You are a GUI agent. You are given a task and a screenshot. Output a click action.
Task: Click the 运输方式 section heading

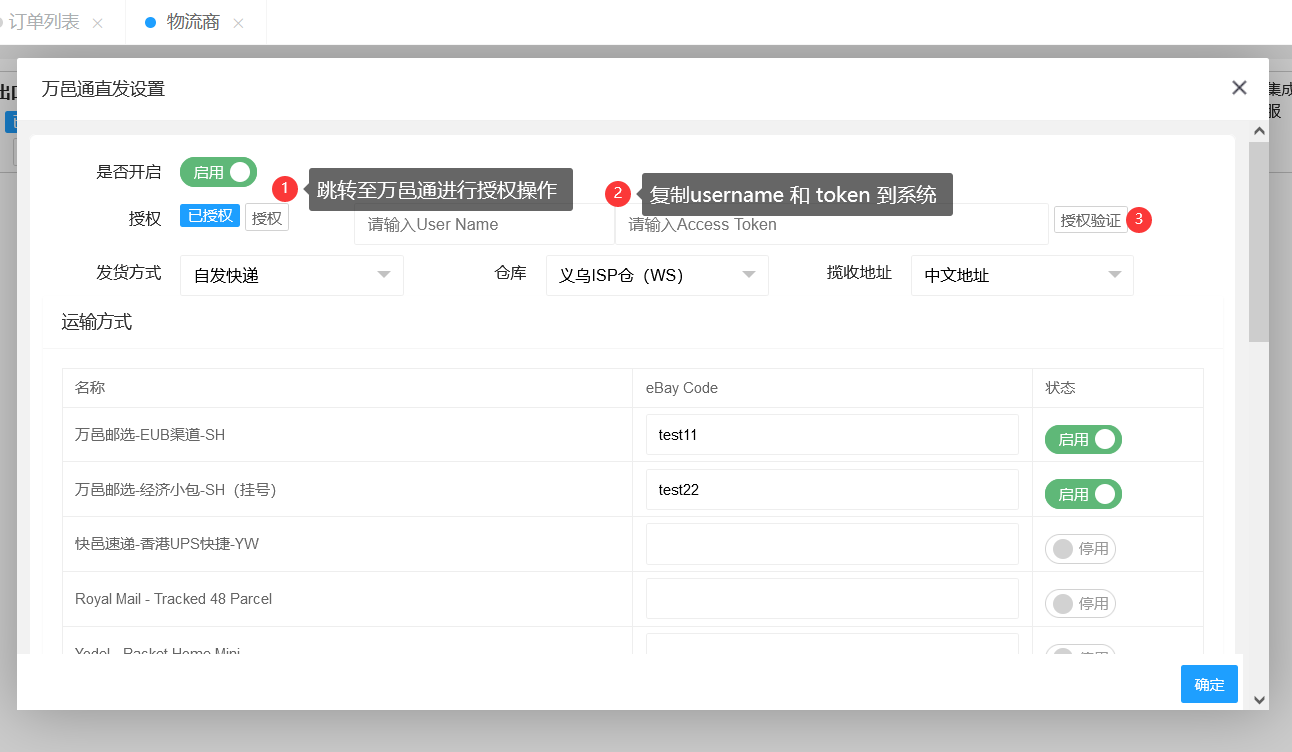point(97,322)
